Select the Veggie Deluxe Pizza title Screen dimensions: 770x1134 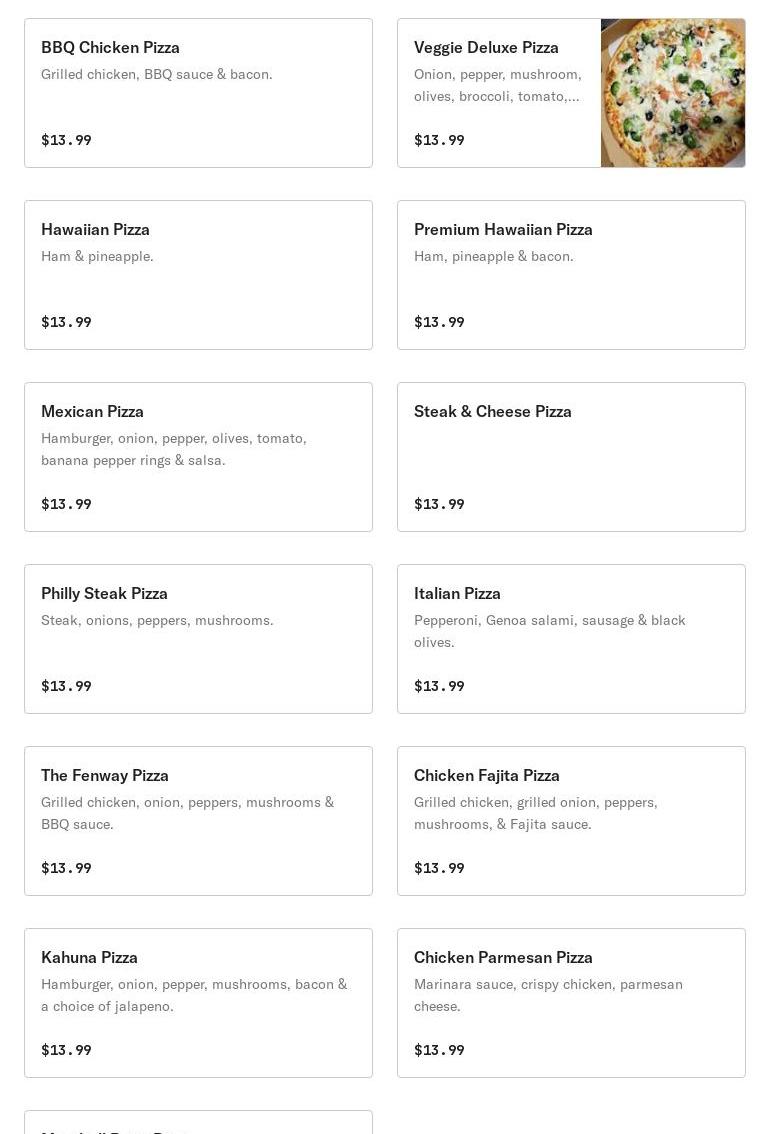pos(486,47)
